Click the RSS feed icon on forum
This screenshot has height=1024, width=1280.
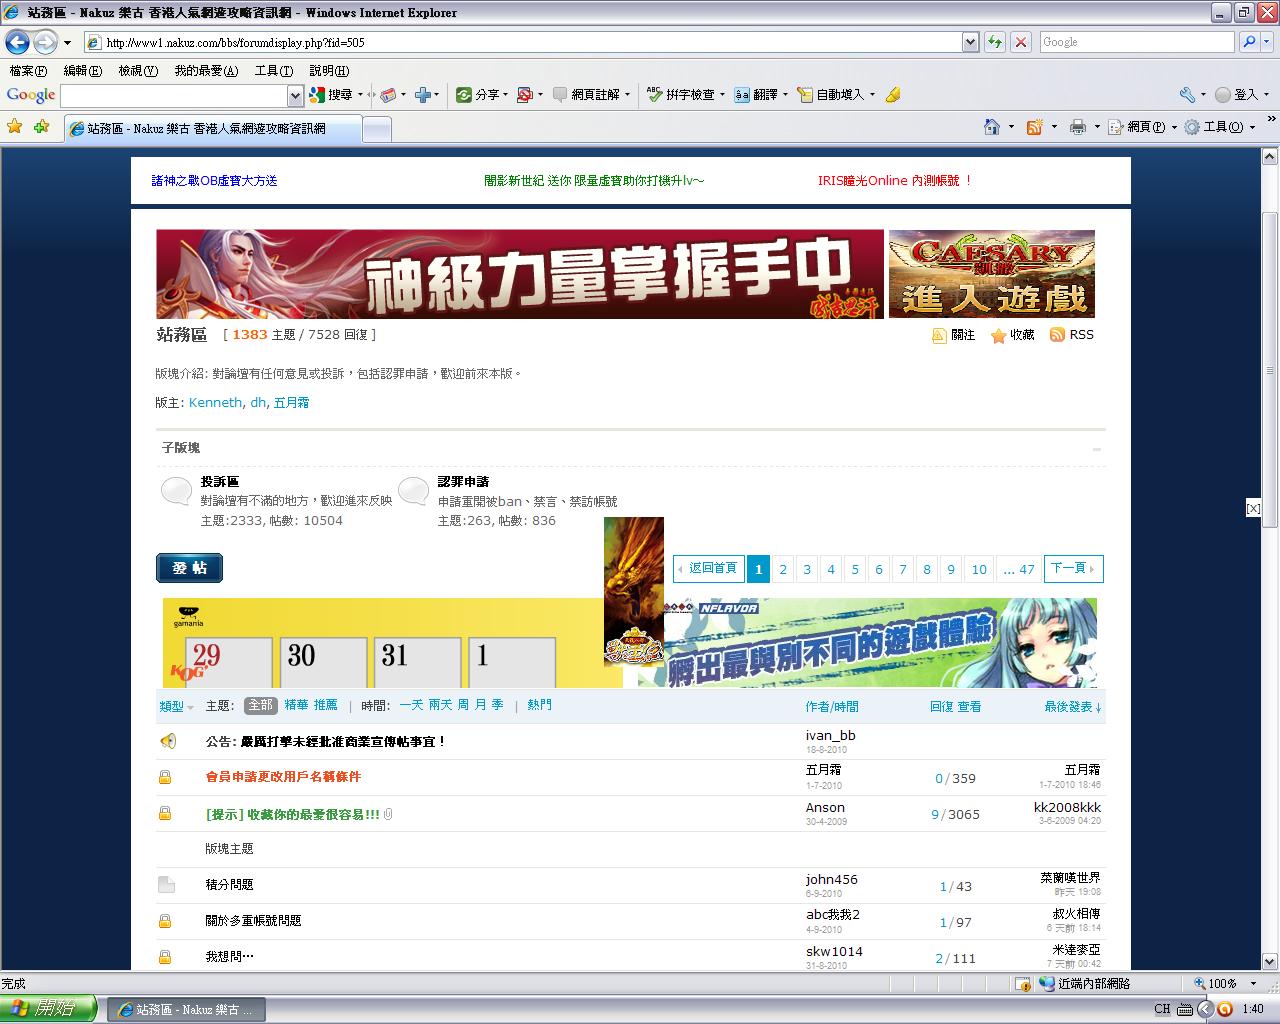(1057, 335)
